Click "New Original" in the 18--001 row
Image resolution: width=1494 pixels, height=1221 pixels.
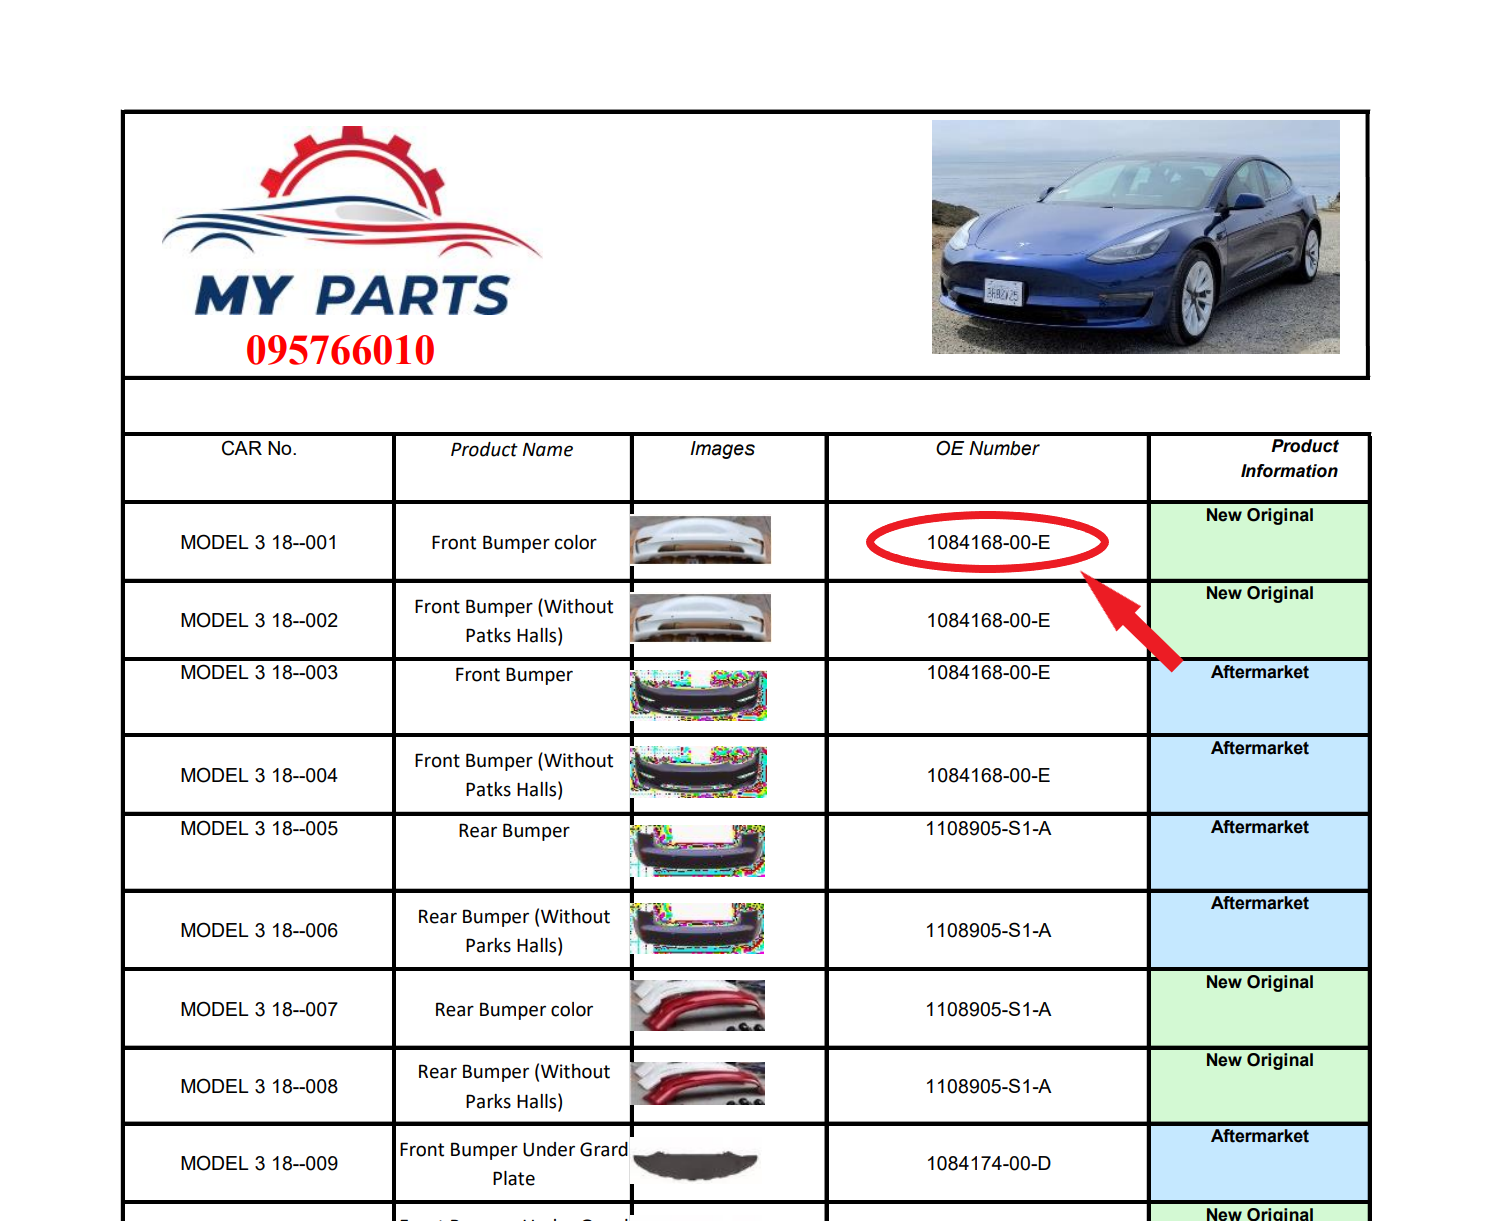click(x=1259, y=515)
